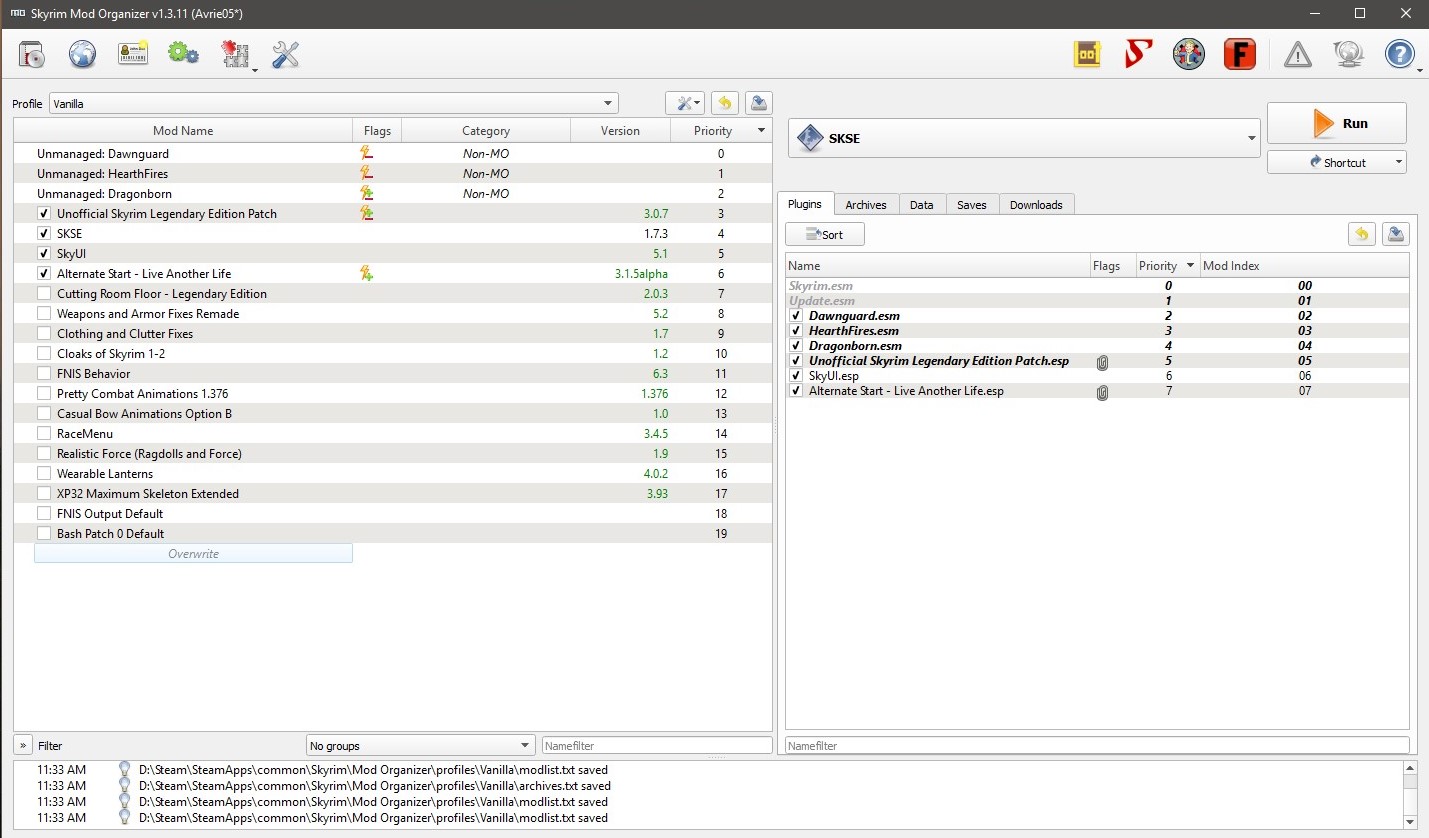Open the Tools puzzle piece icon
Viewport: 1429px width, 838px height.
[236, 55]
